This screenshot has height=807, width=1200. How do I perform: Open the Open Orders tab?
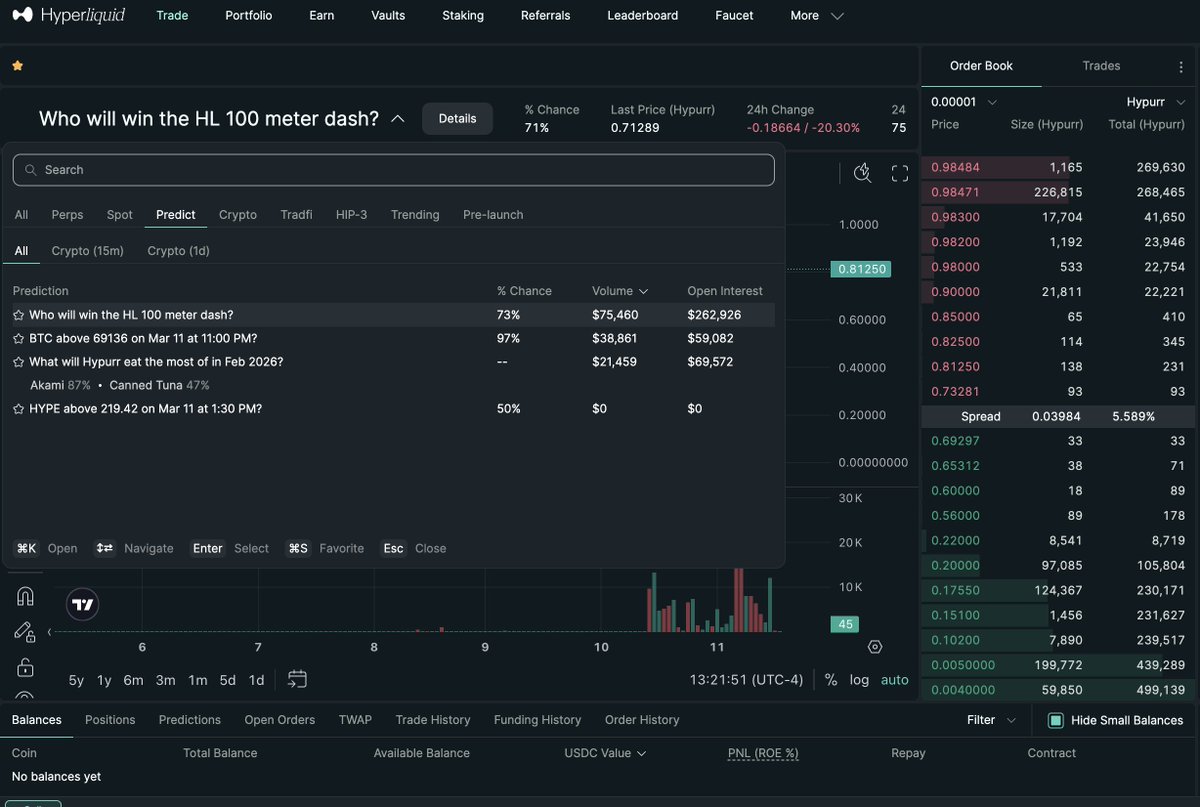tap(280, 720)
